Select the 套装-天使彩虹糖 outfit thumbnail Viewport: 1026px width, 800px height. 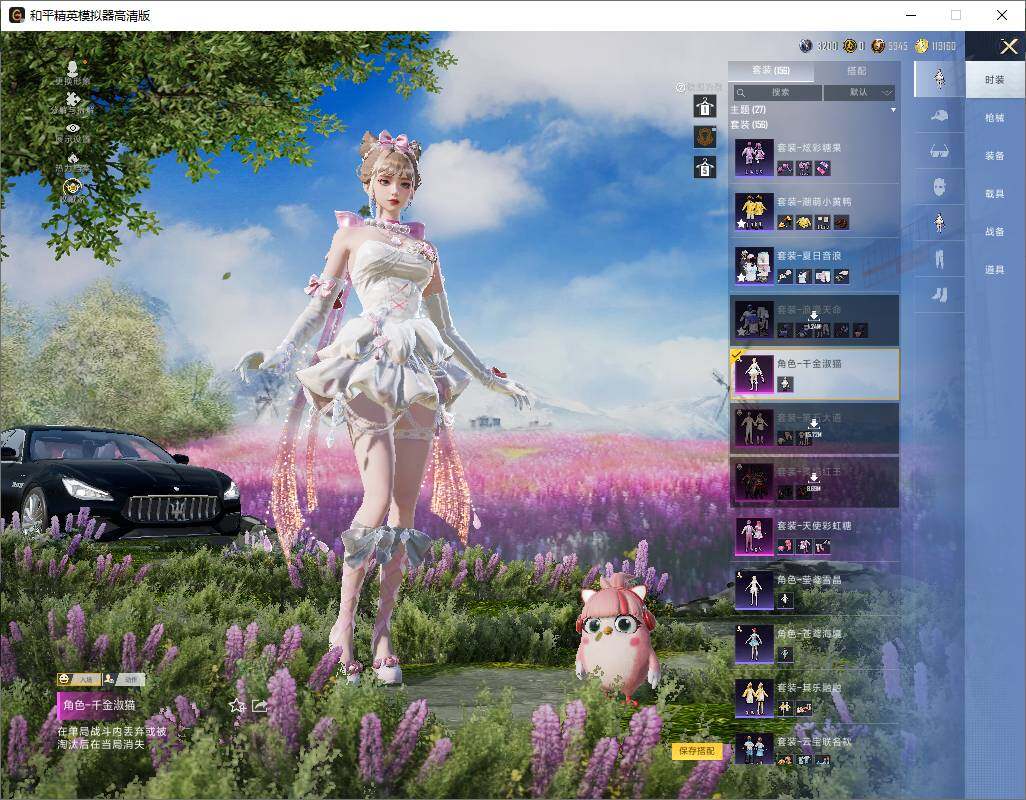[x=754, y=535]
